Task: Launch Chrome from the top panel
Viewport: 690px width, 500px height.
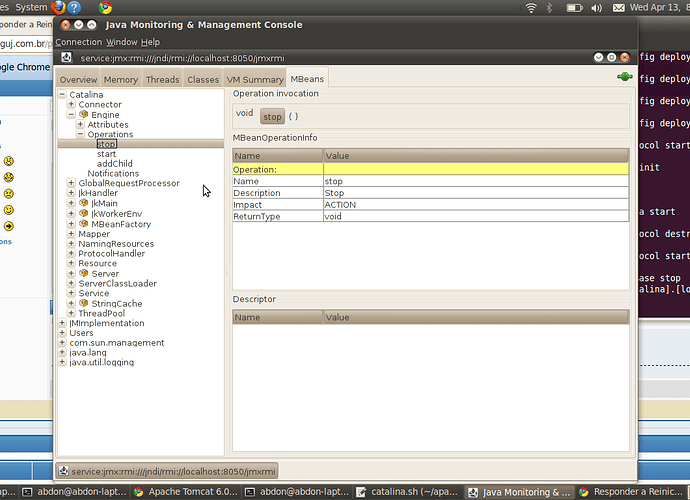Action: coord(105,7)
